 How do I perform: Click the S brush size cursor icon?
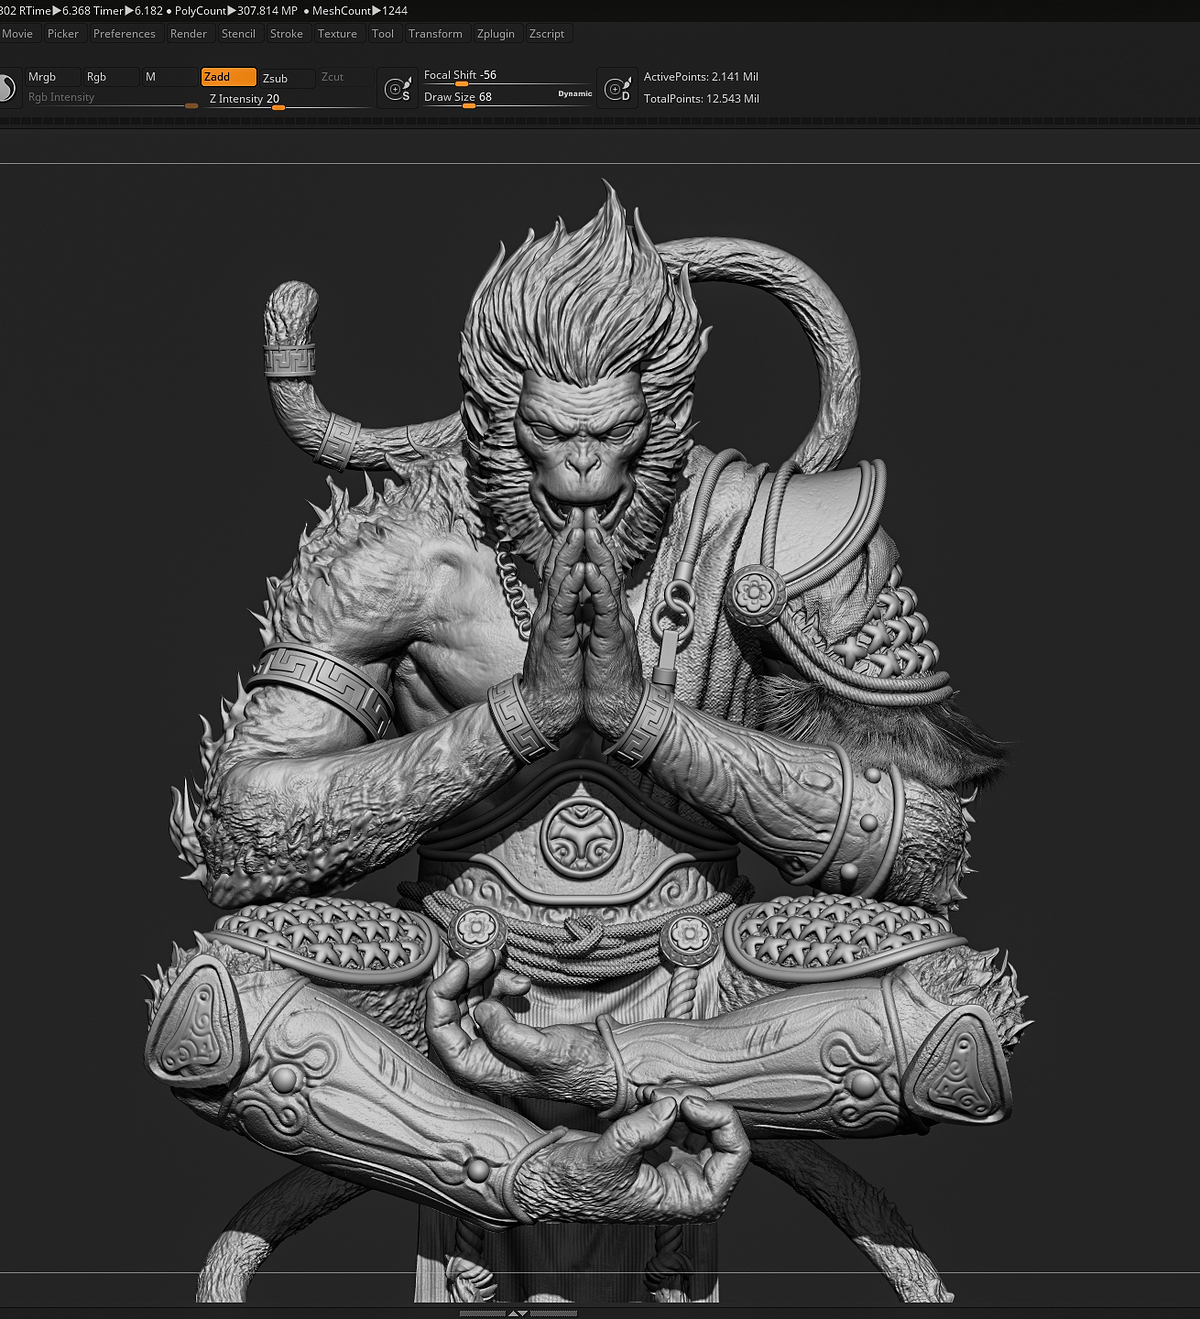coord(398,88)
